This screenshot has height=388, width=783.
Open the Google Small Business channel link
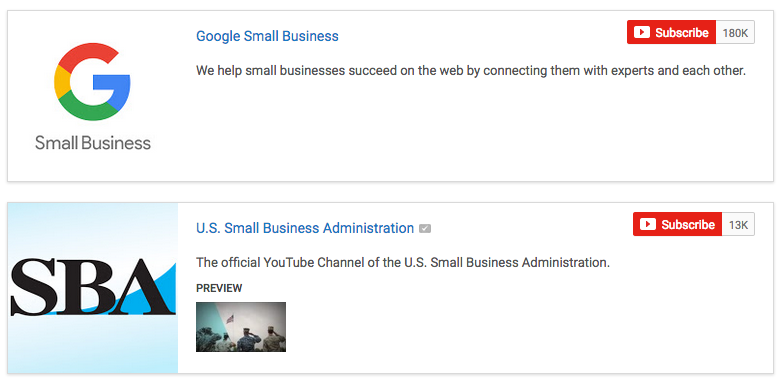coord(267,36)
